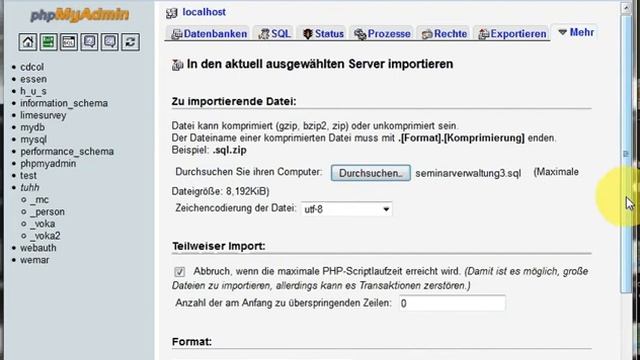Switch to the Status tab
The image size is (640, 360).
click(323, 33)
